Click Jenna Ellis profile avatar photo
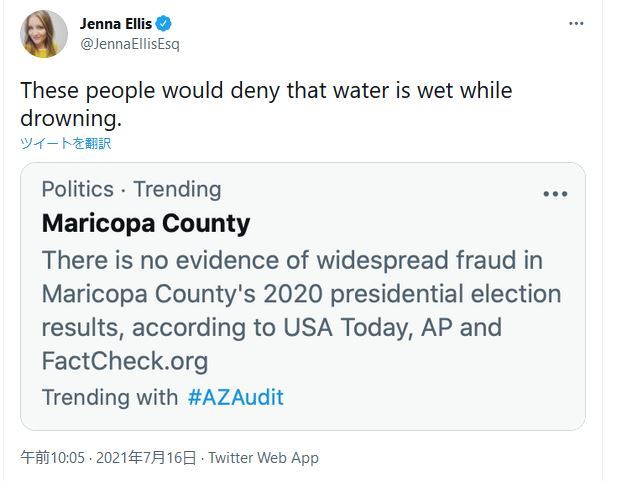The width and height of the screenshot is (622, 481). tap(44, 34)
